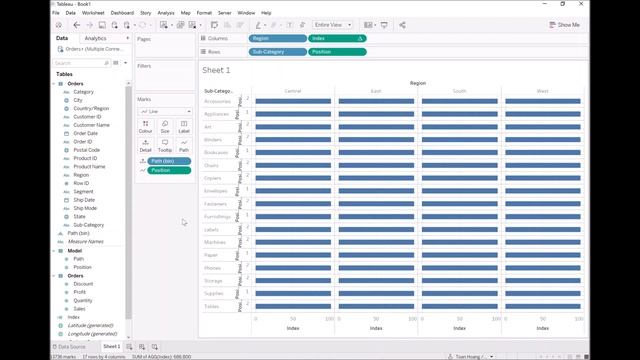
Task: Go to the Data Source tab
Action: (x=69, y=347)
